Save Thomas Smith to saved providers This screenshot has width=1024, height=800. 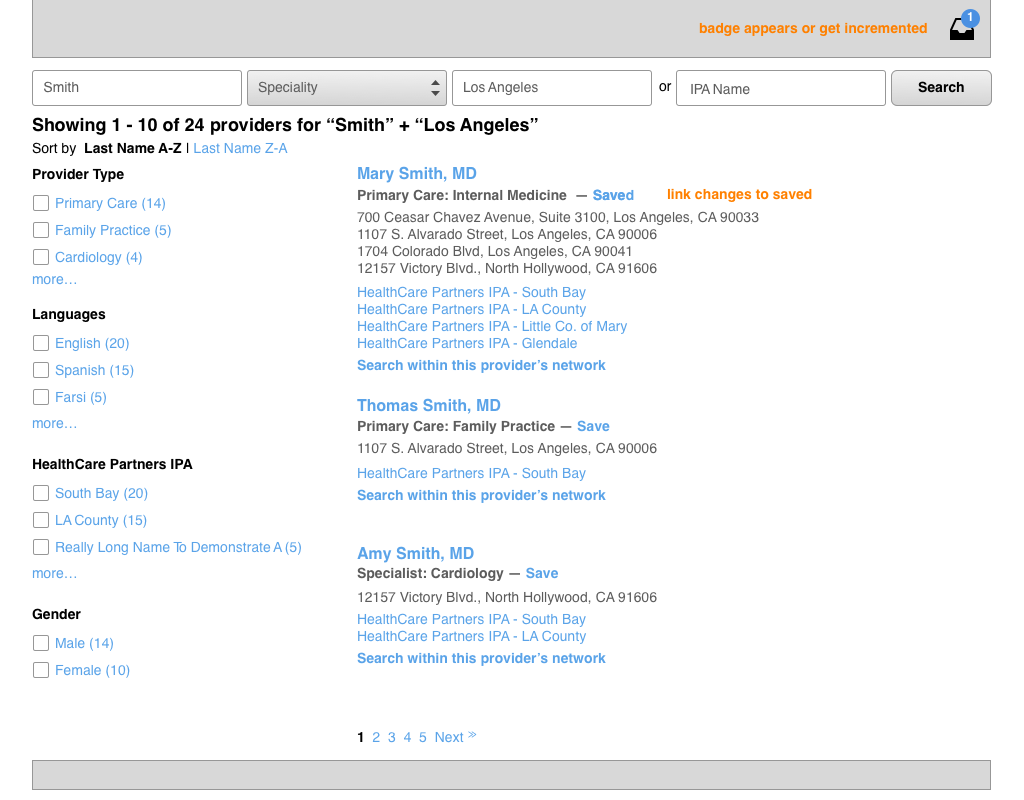pos(593,426)
